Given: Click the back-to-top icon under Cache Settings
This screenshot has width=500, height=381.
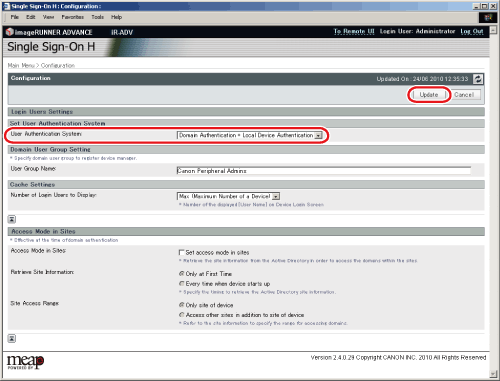Looking at the screenshot, I should [x=12, y=219].
